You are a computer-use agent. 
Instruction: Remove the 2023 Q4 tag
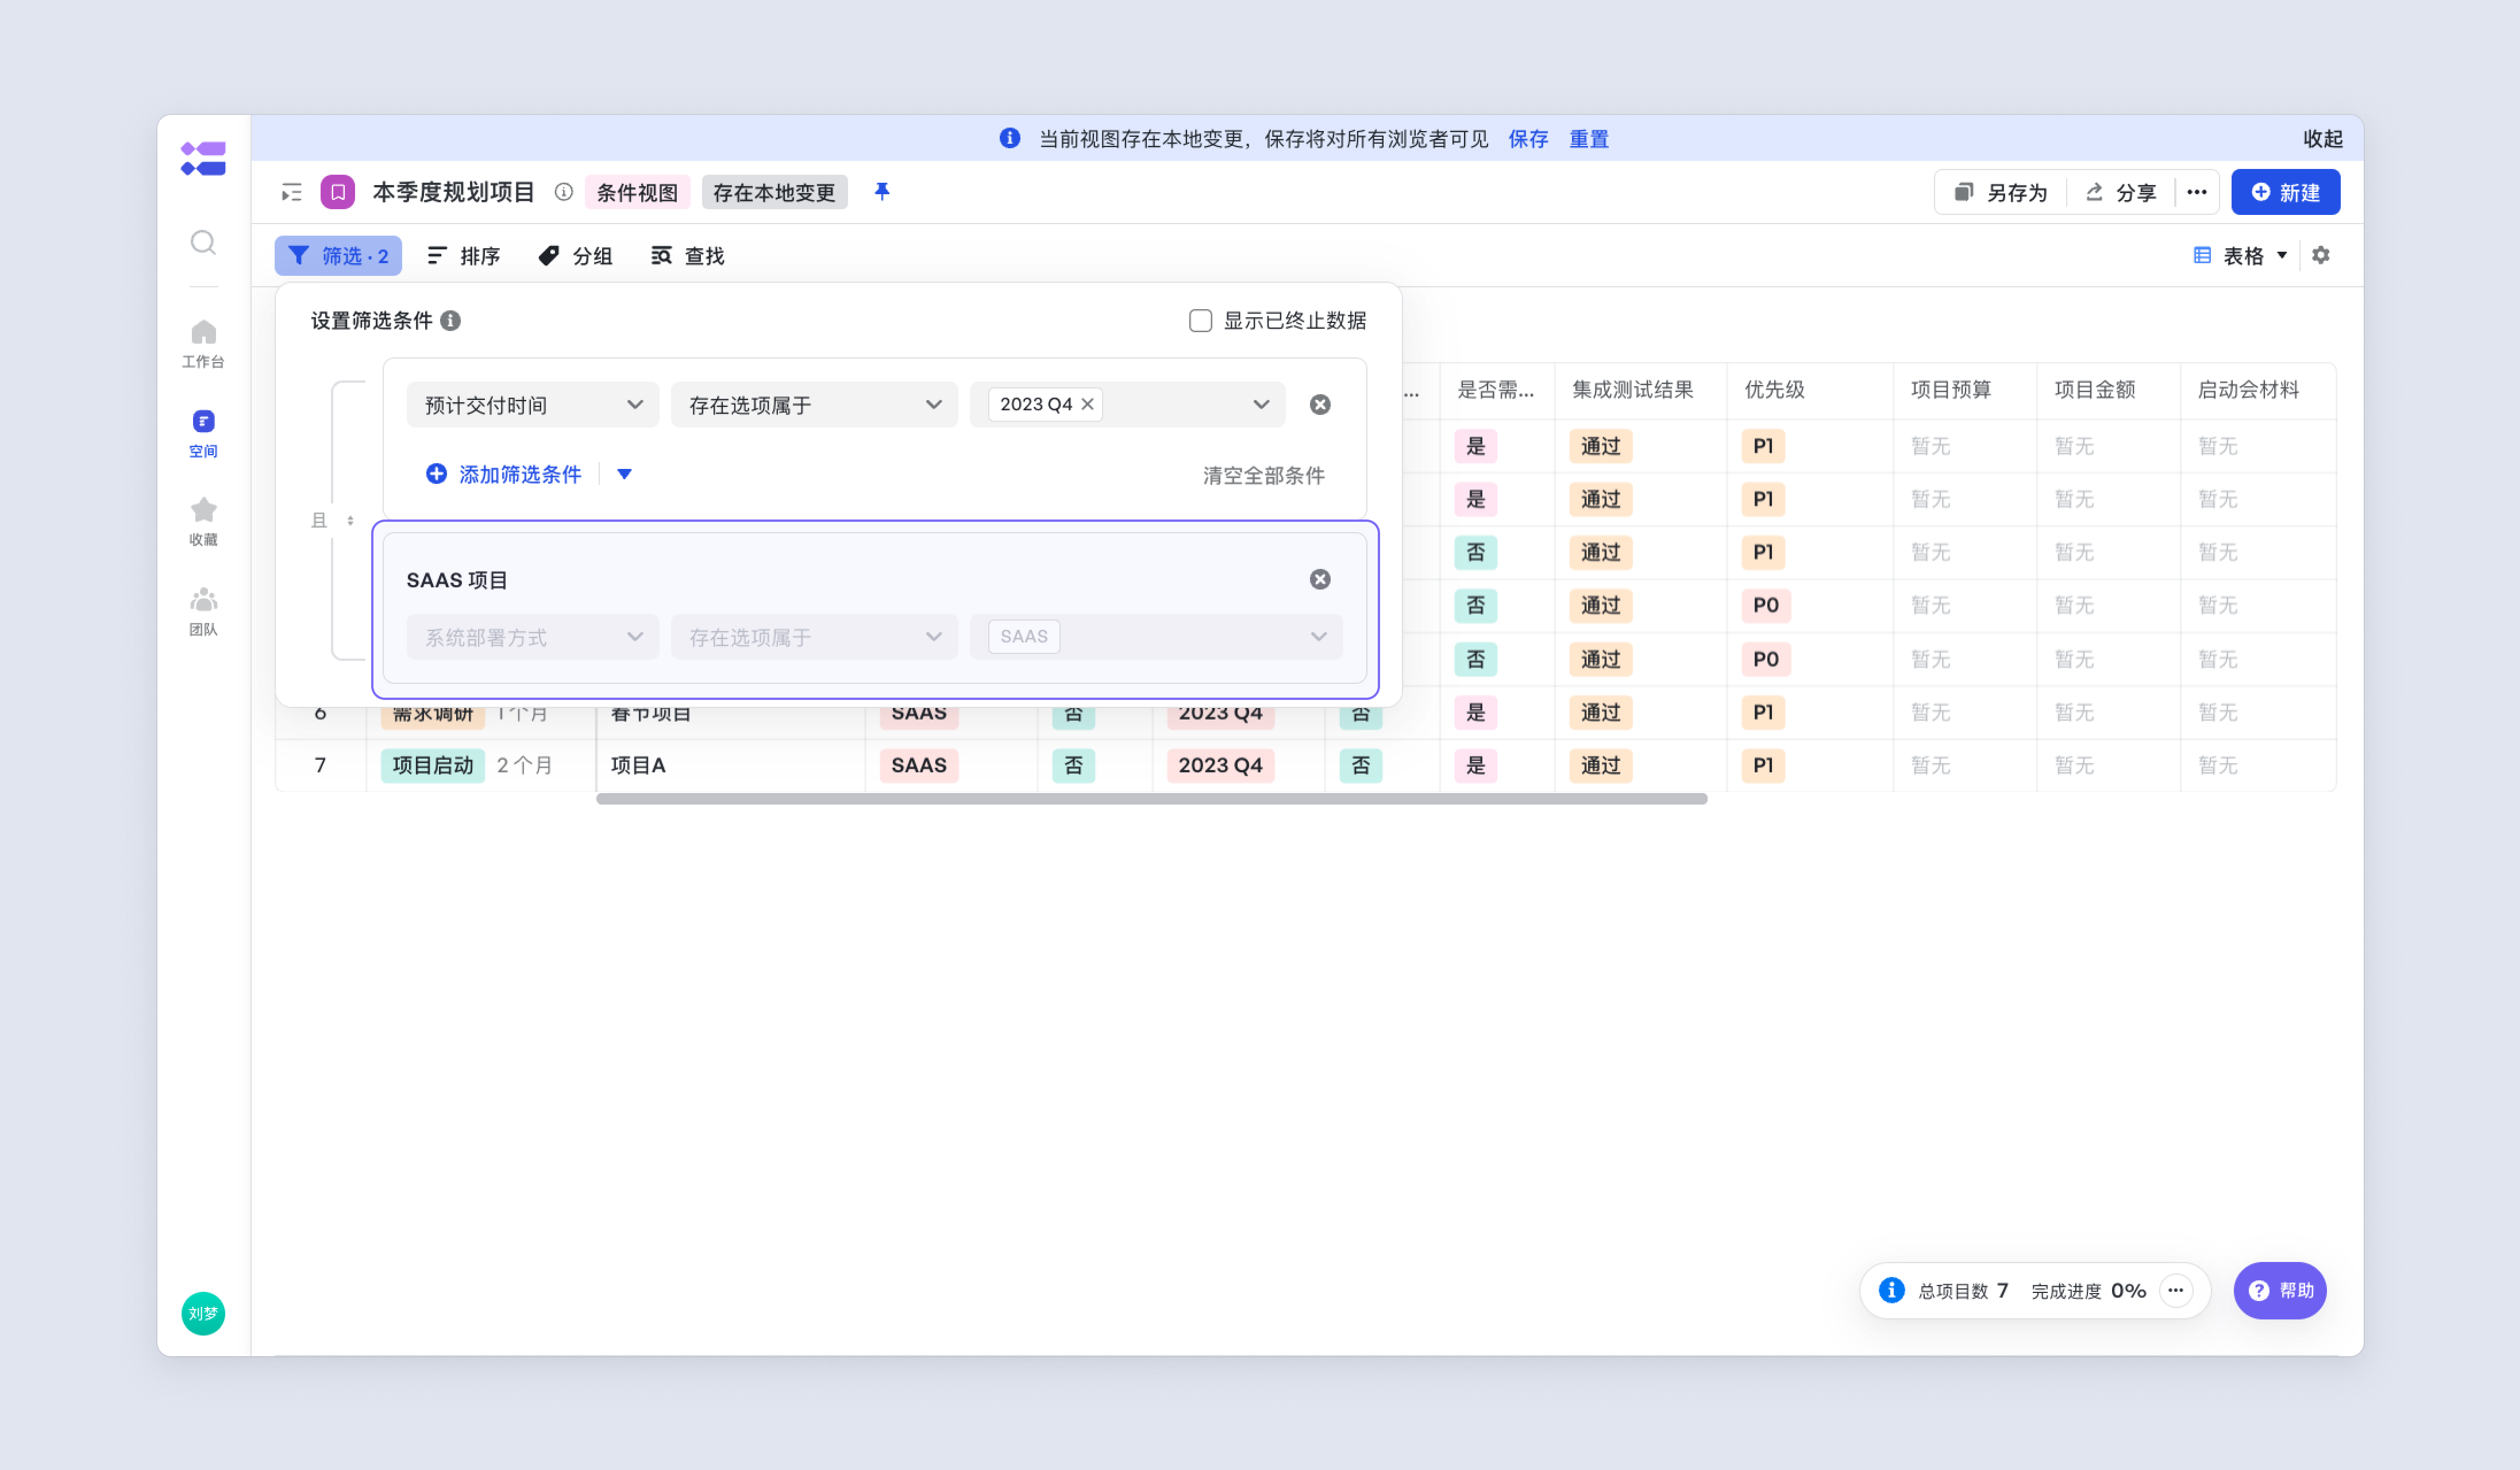pos(1087,404)
